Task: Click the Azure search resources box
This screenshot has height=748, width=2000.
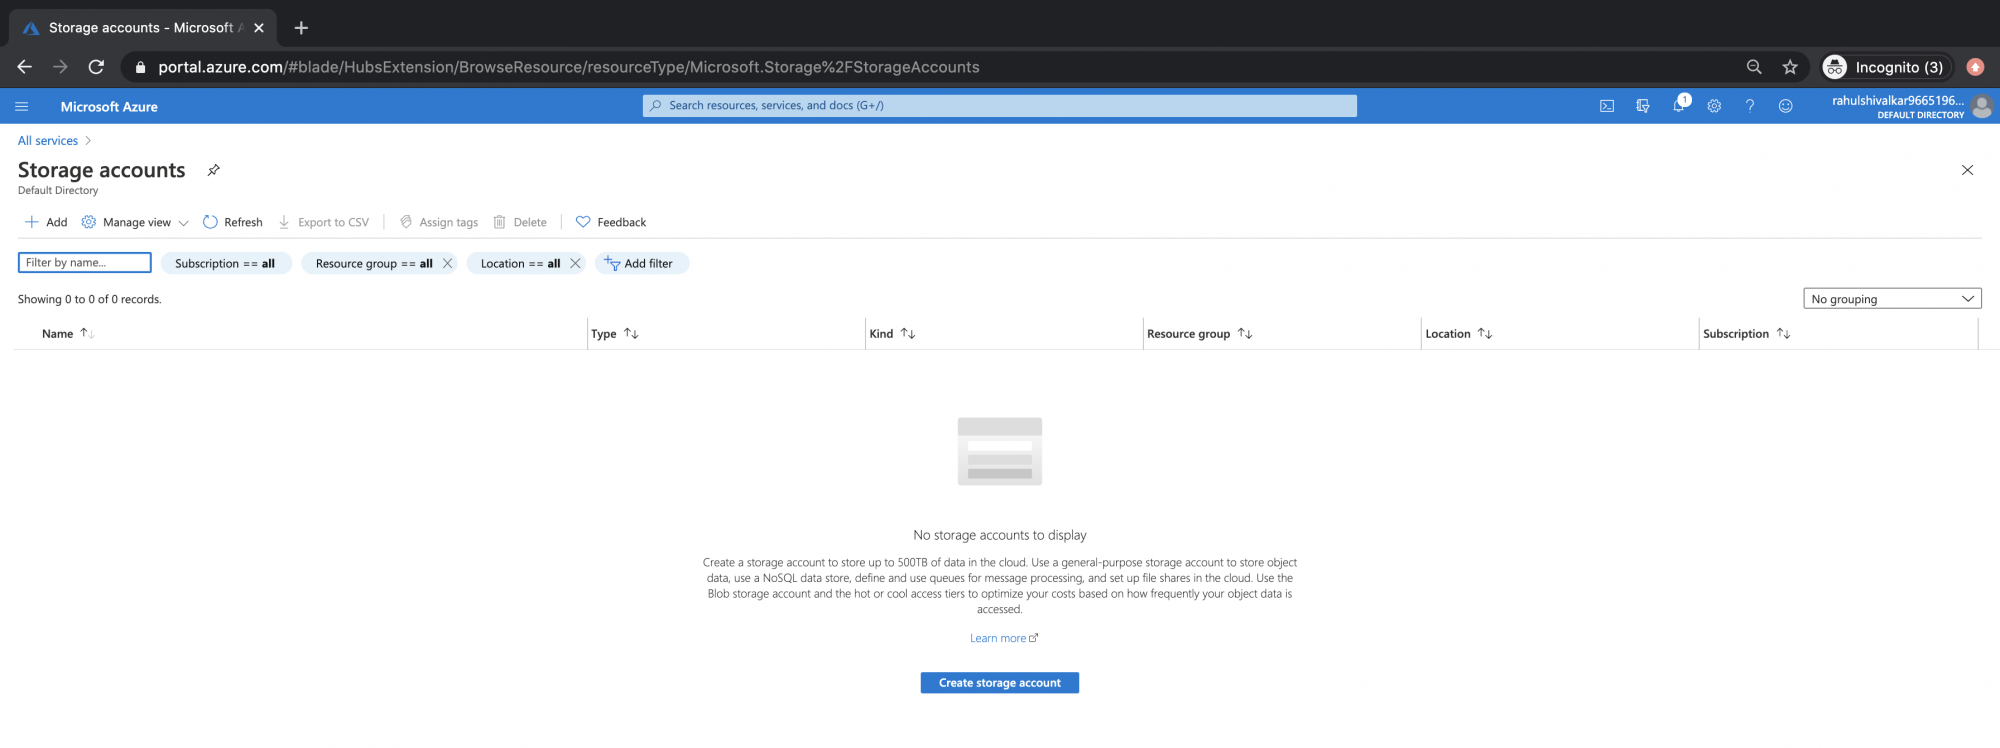Action: (1000, 106)
